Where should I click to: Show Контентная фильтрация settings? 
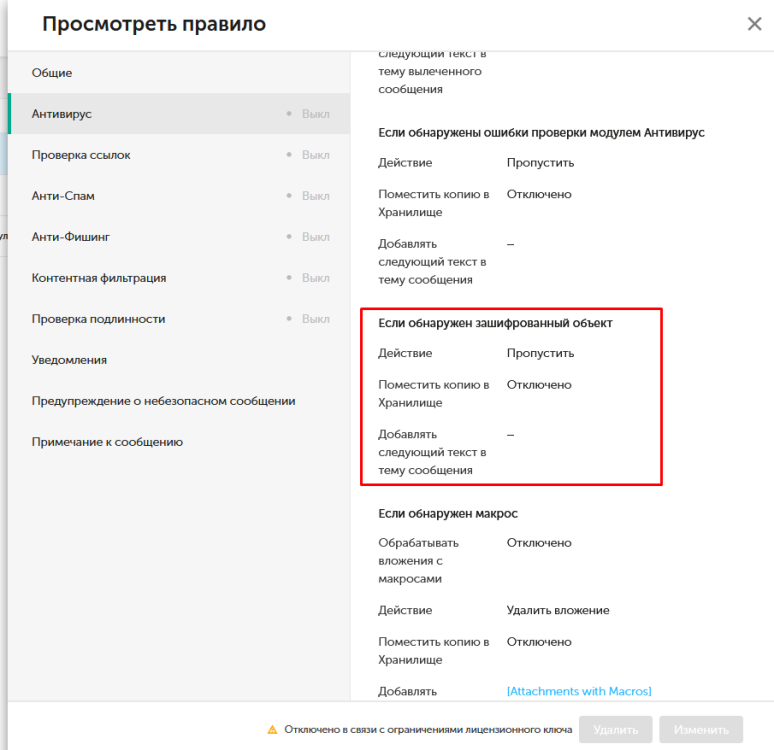99,278
